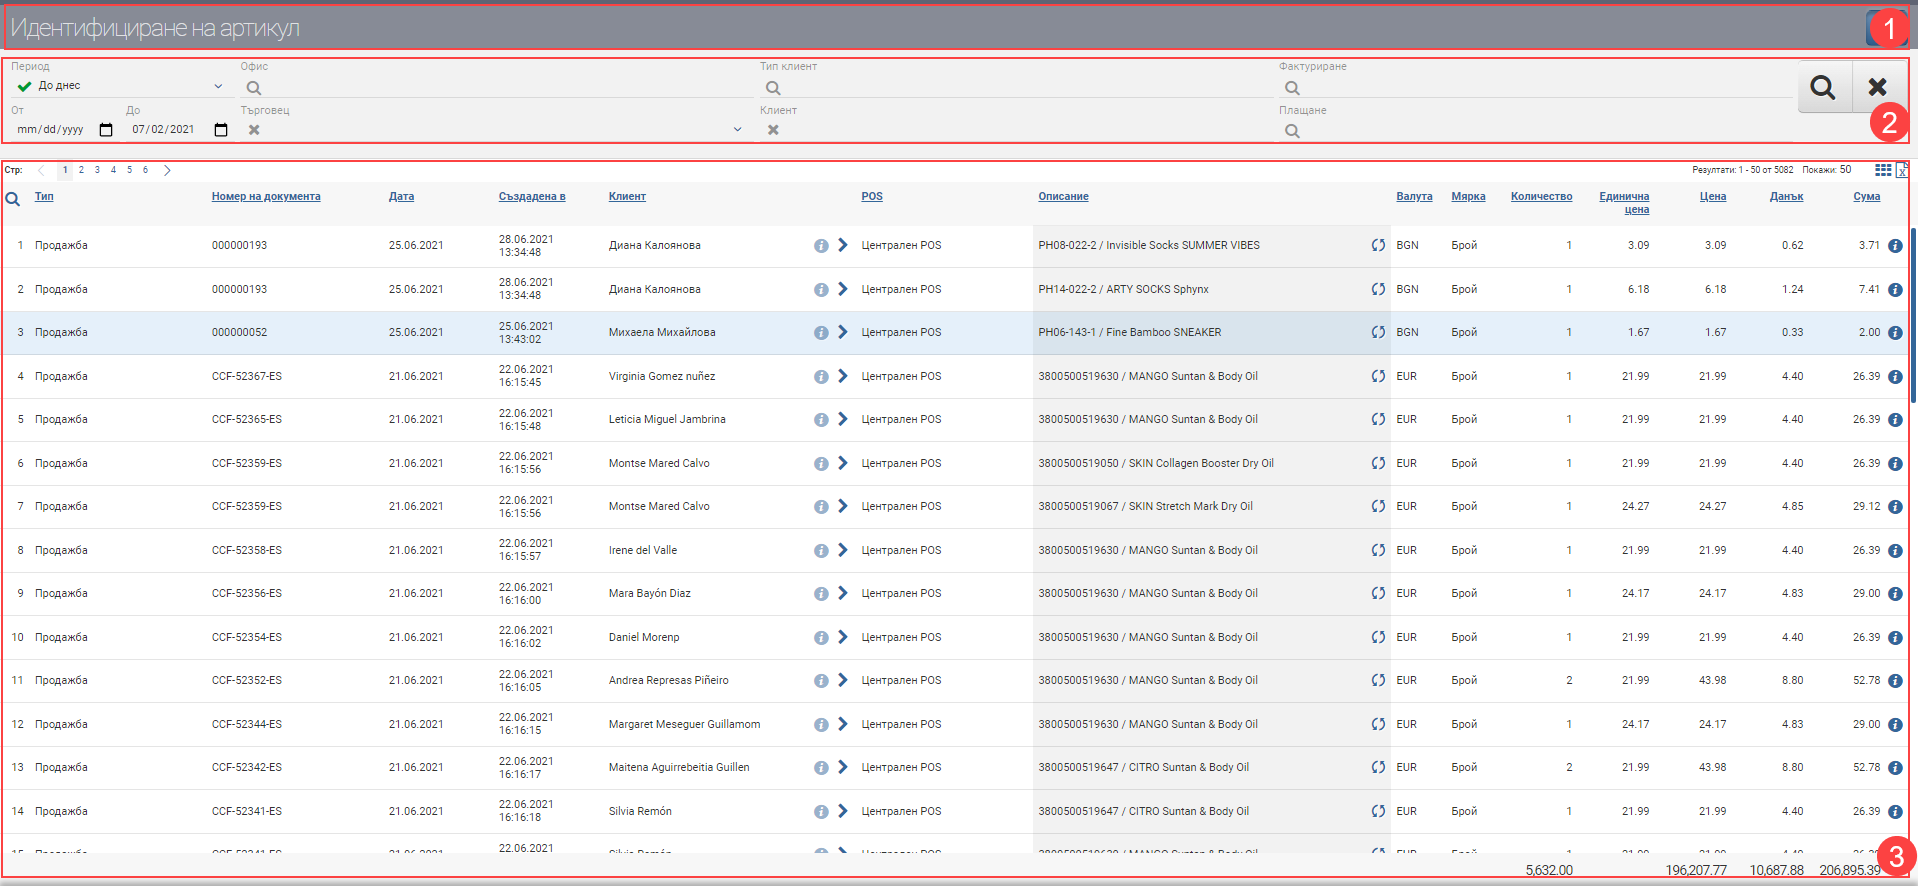Click the large magnifier search button
Viewport: 1918px width, 886px height.
[1823, 88]
